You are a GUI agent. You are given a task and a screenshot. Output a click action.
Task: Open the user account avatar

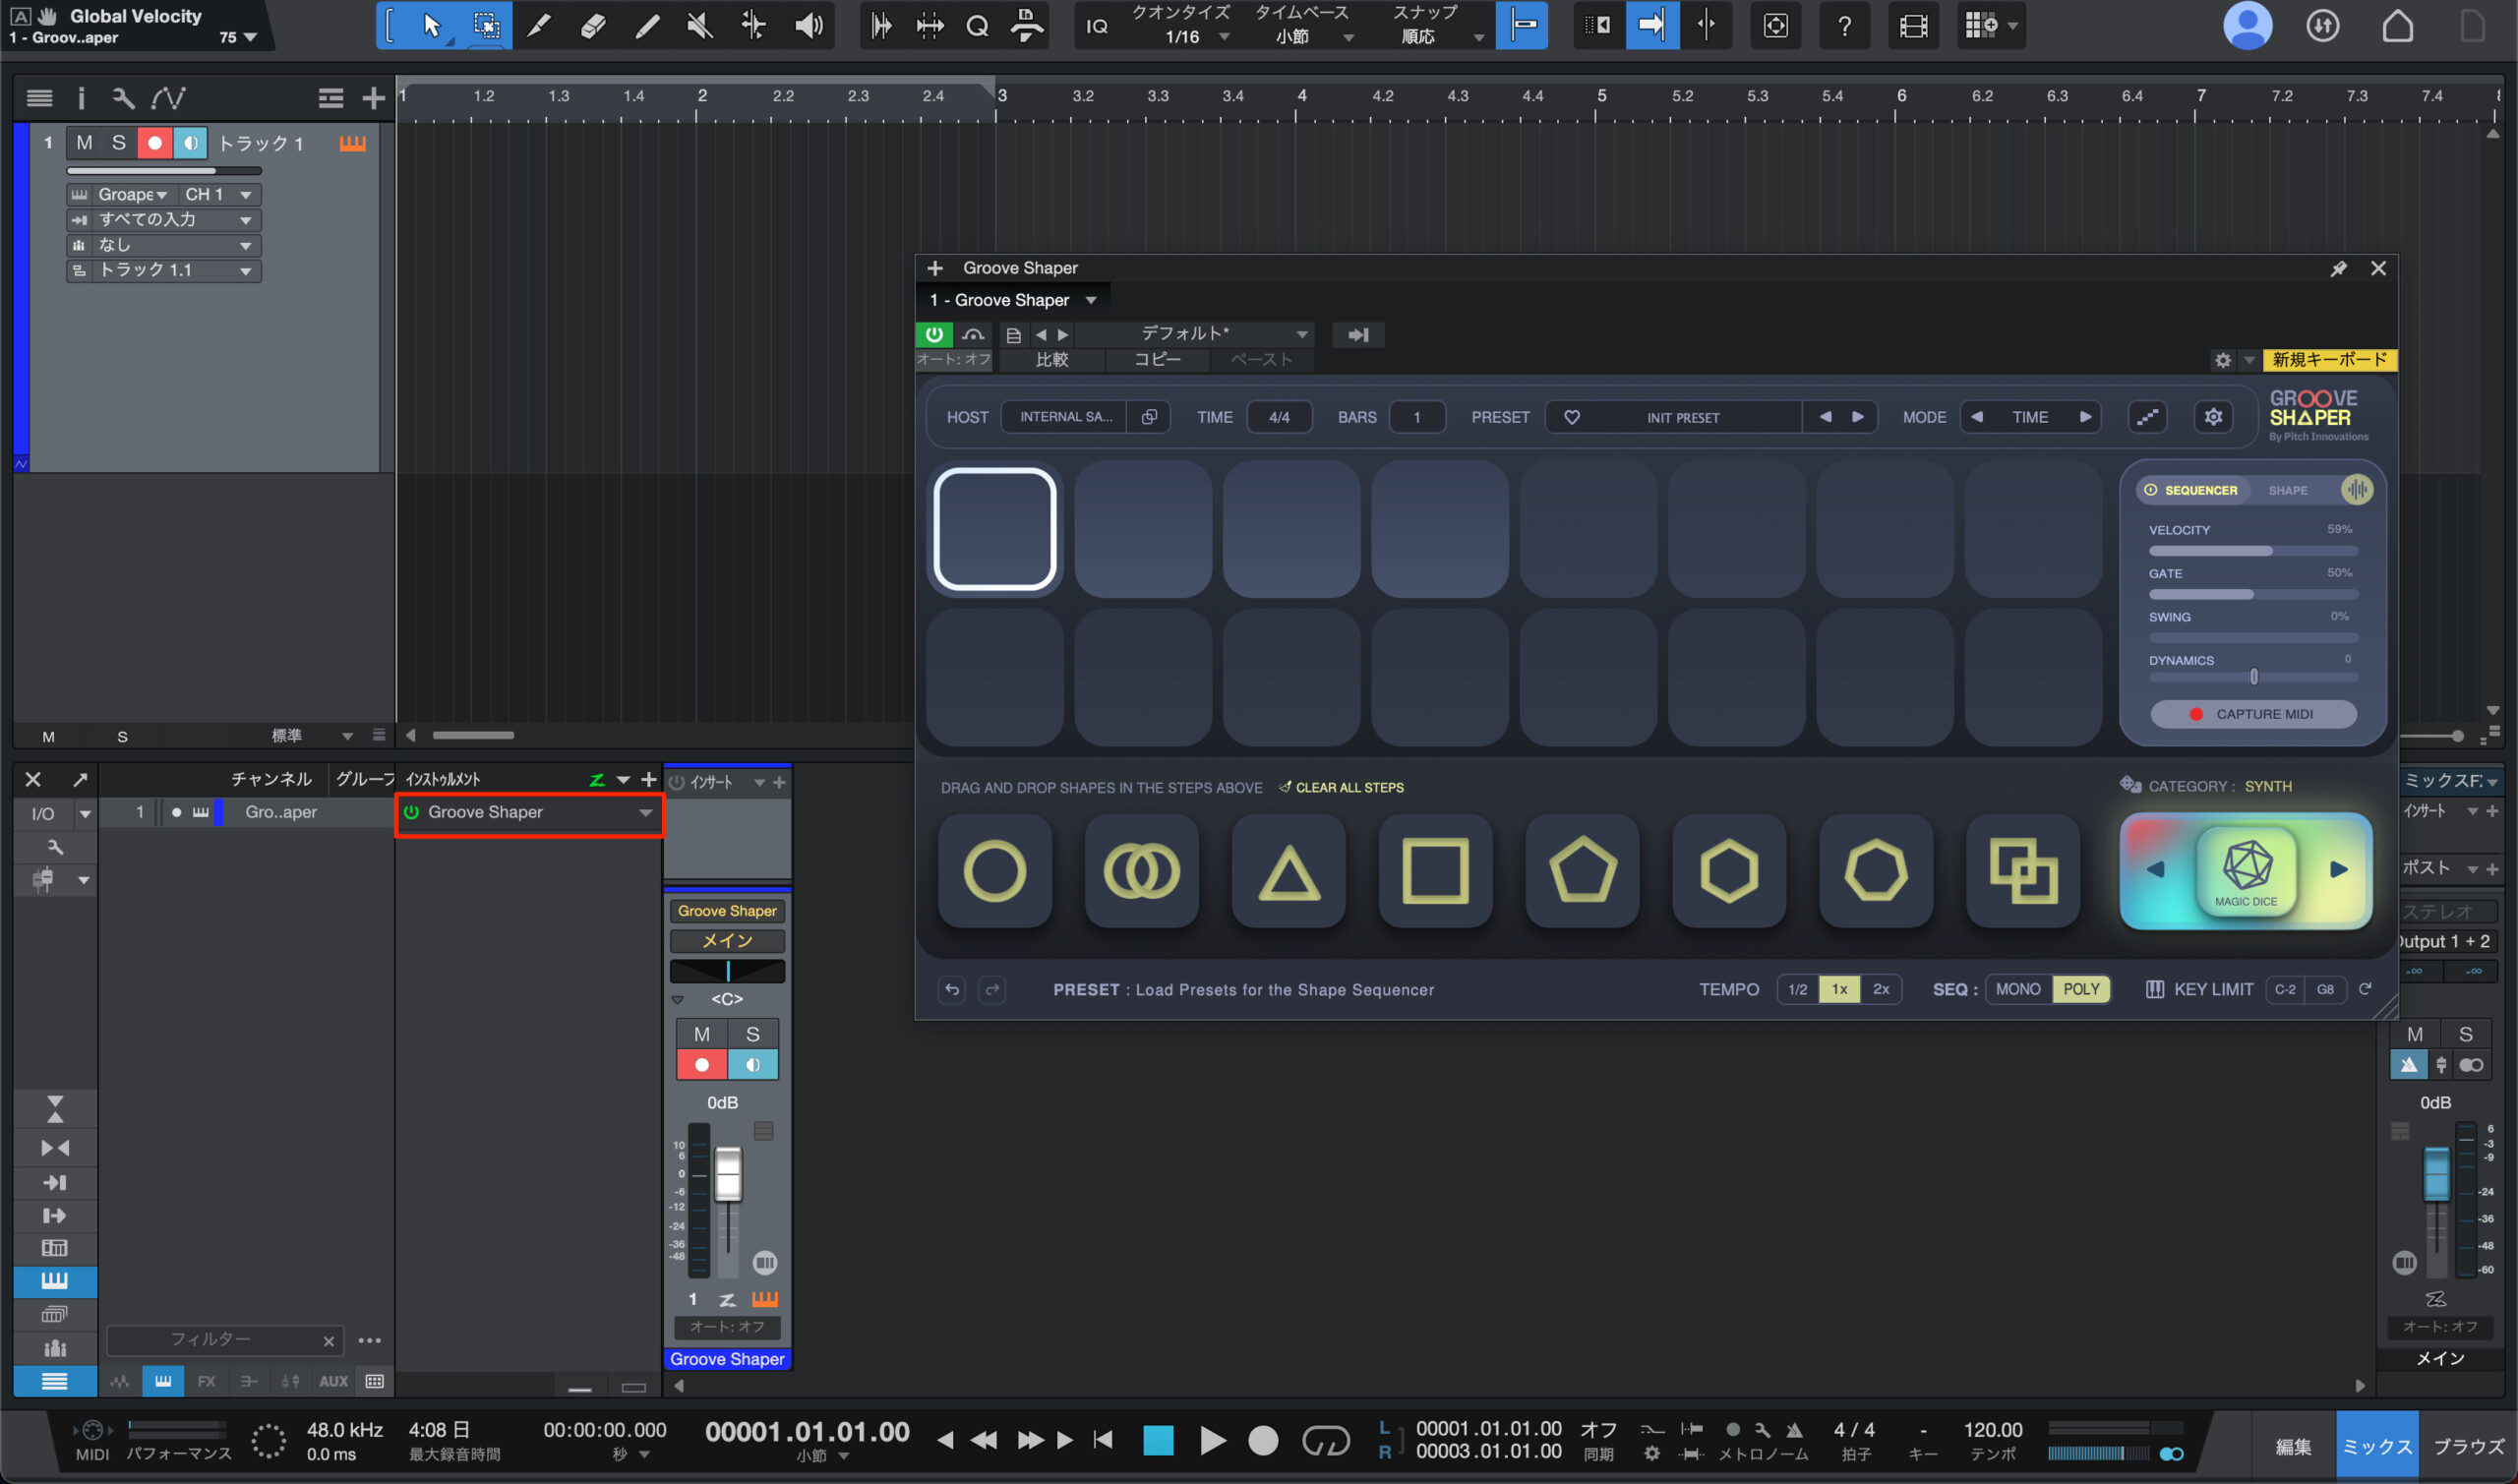coord(2247,25)
